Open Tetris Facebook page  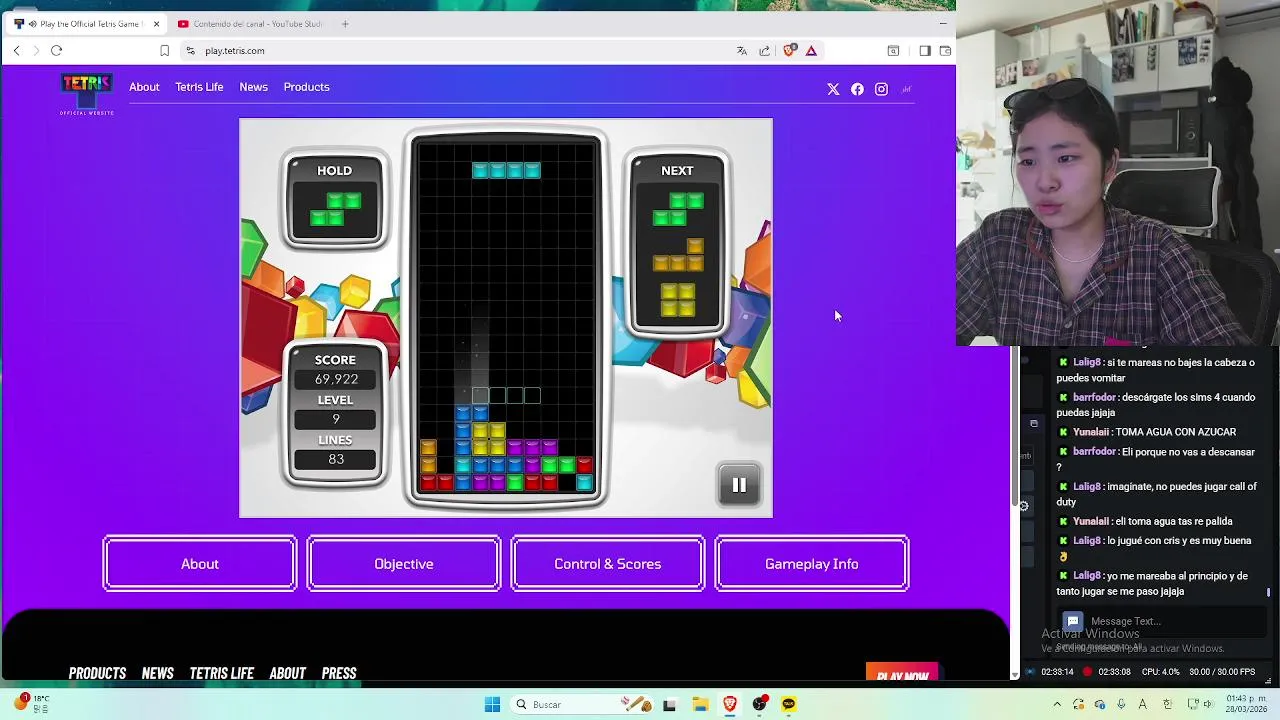(x=857, y=89)
